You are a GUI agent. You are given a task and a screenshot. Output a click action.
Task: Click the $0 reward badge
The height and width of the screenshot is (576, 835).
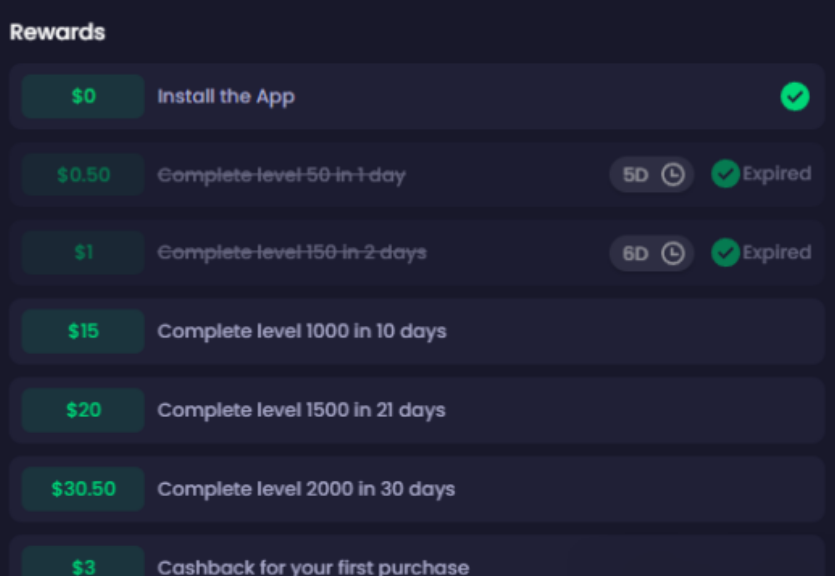coord(83,96)
